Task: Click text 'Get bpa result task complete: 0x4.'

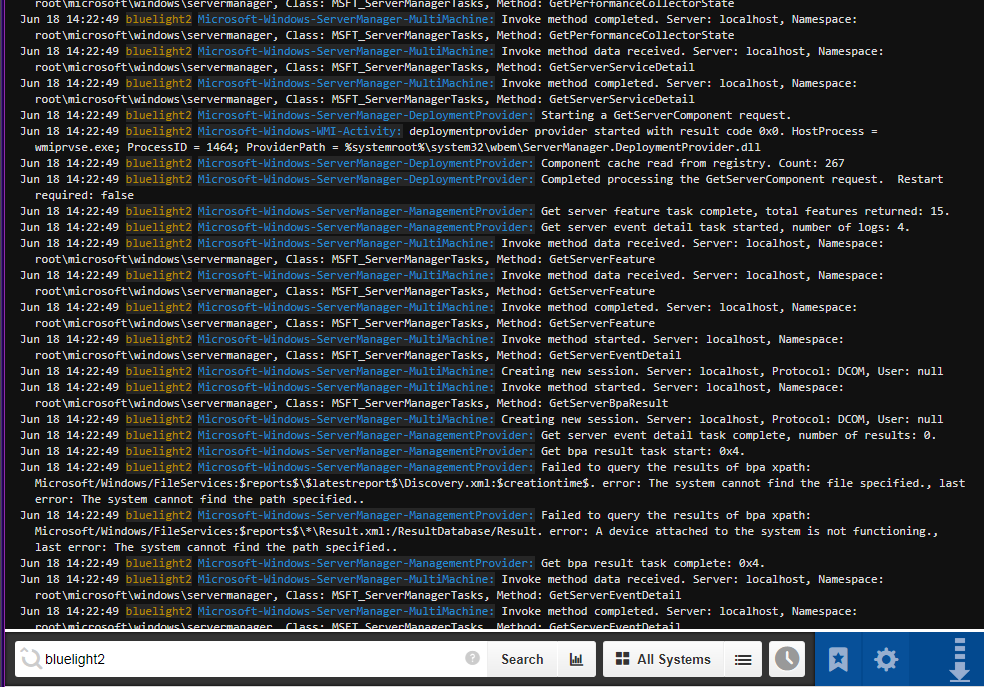Action: (x=653, y=563)
